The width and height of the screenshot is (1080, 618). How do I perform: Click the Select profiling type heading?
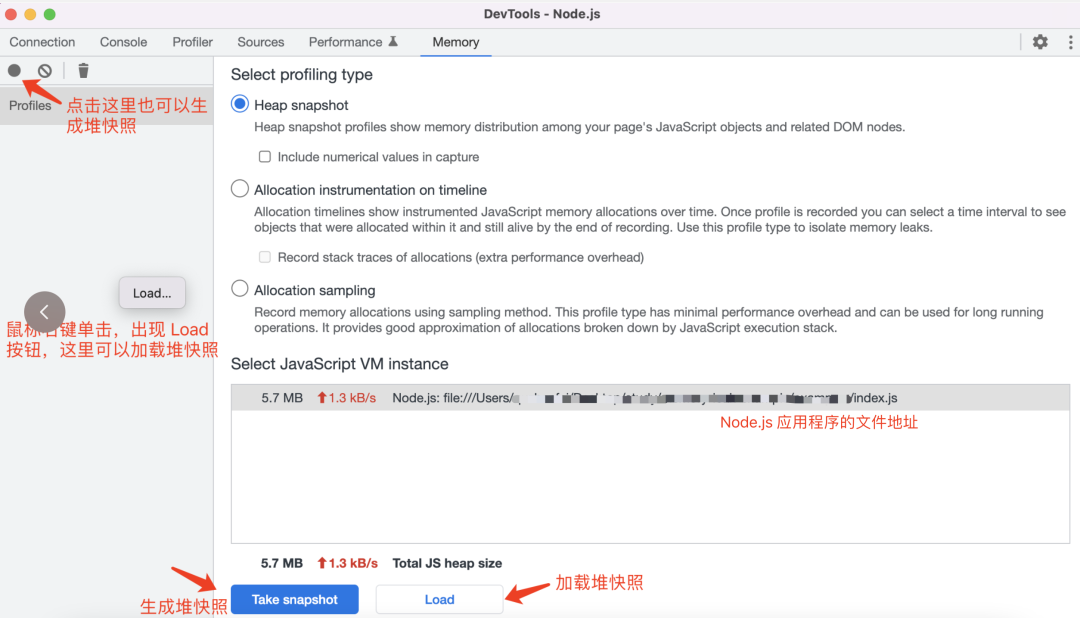[302, 74]
